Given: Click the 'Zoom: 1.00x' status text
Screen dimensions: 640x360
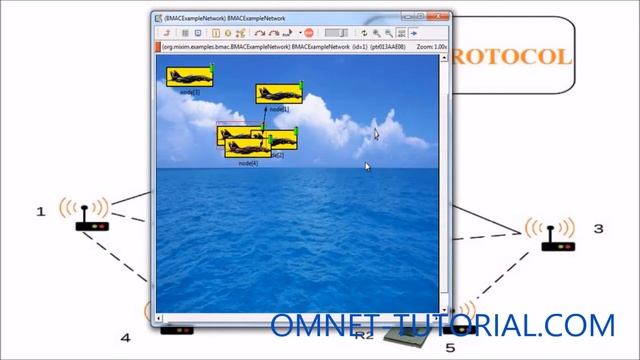Looking at the screenshot, I should pos(431,47).
